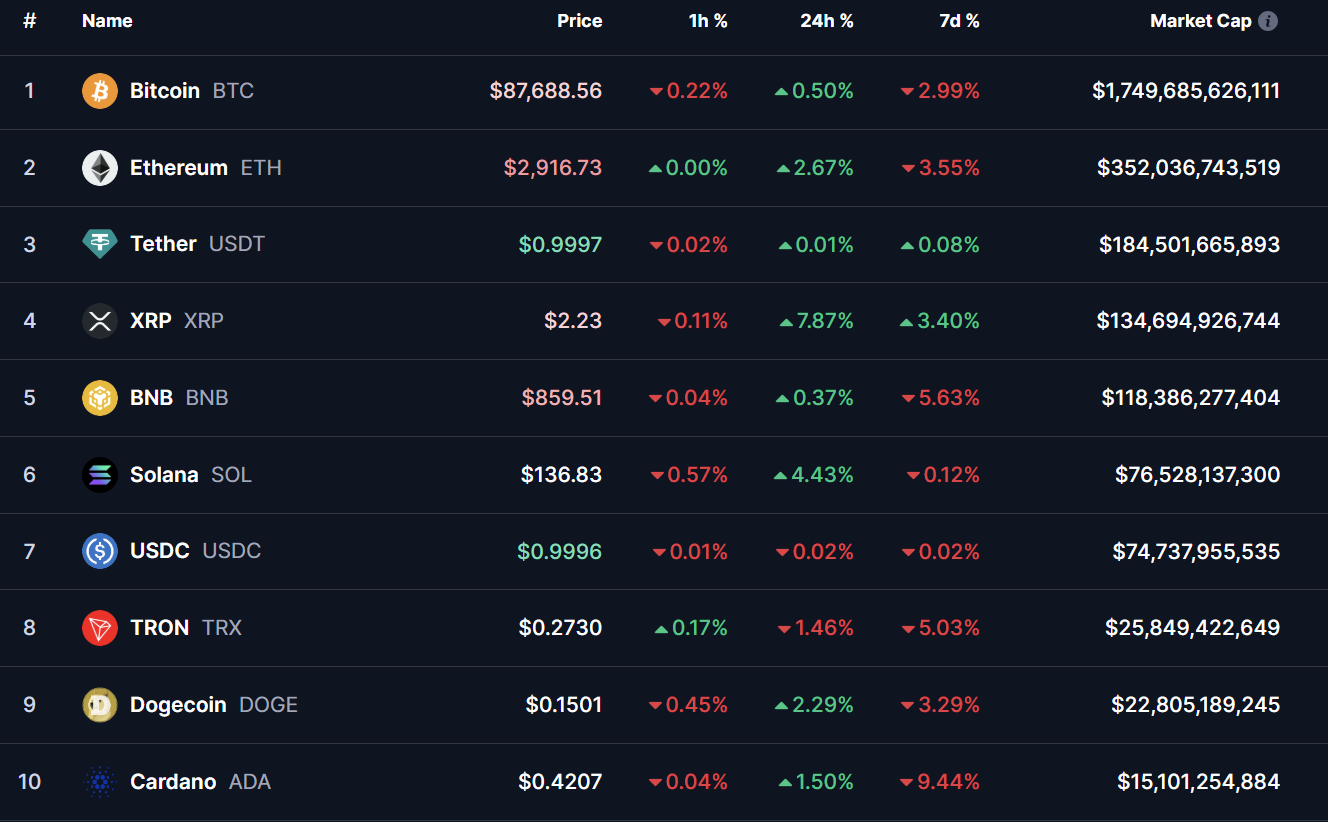Open the Bitcoin name link
The height and width of the screenshot is (822, 1328).
pyautogui.click(x=165, y=91)
